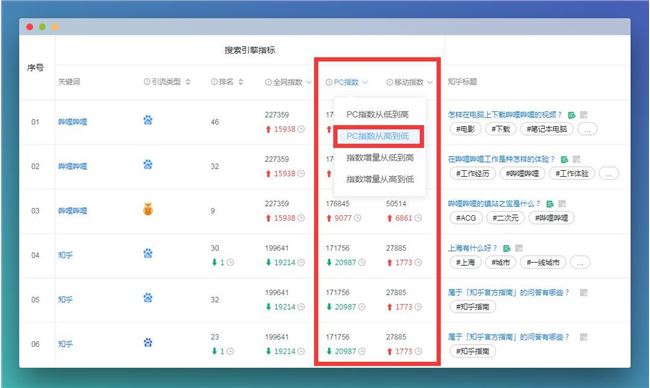Click the clock icon beside 15938 in row 01
The image size is (650, 388).
[x=301, y=129]
